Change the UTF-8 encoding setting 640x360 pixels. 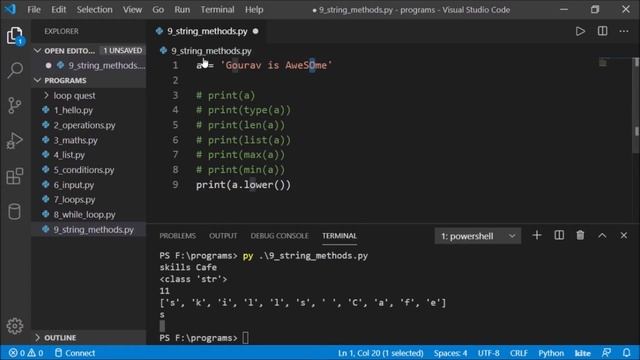(x=488, y=353)
